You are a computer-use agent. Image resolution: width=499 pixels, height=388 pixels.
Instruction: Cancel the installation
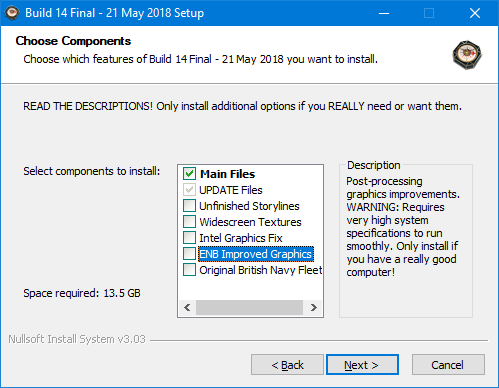(448, 365)
